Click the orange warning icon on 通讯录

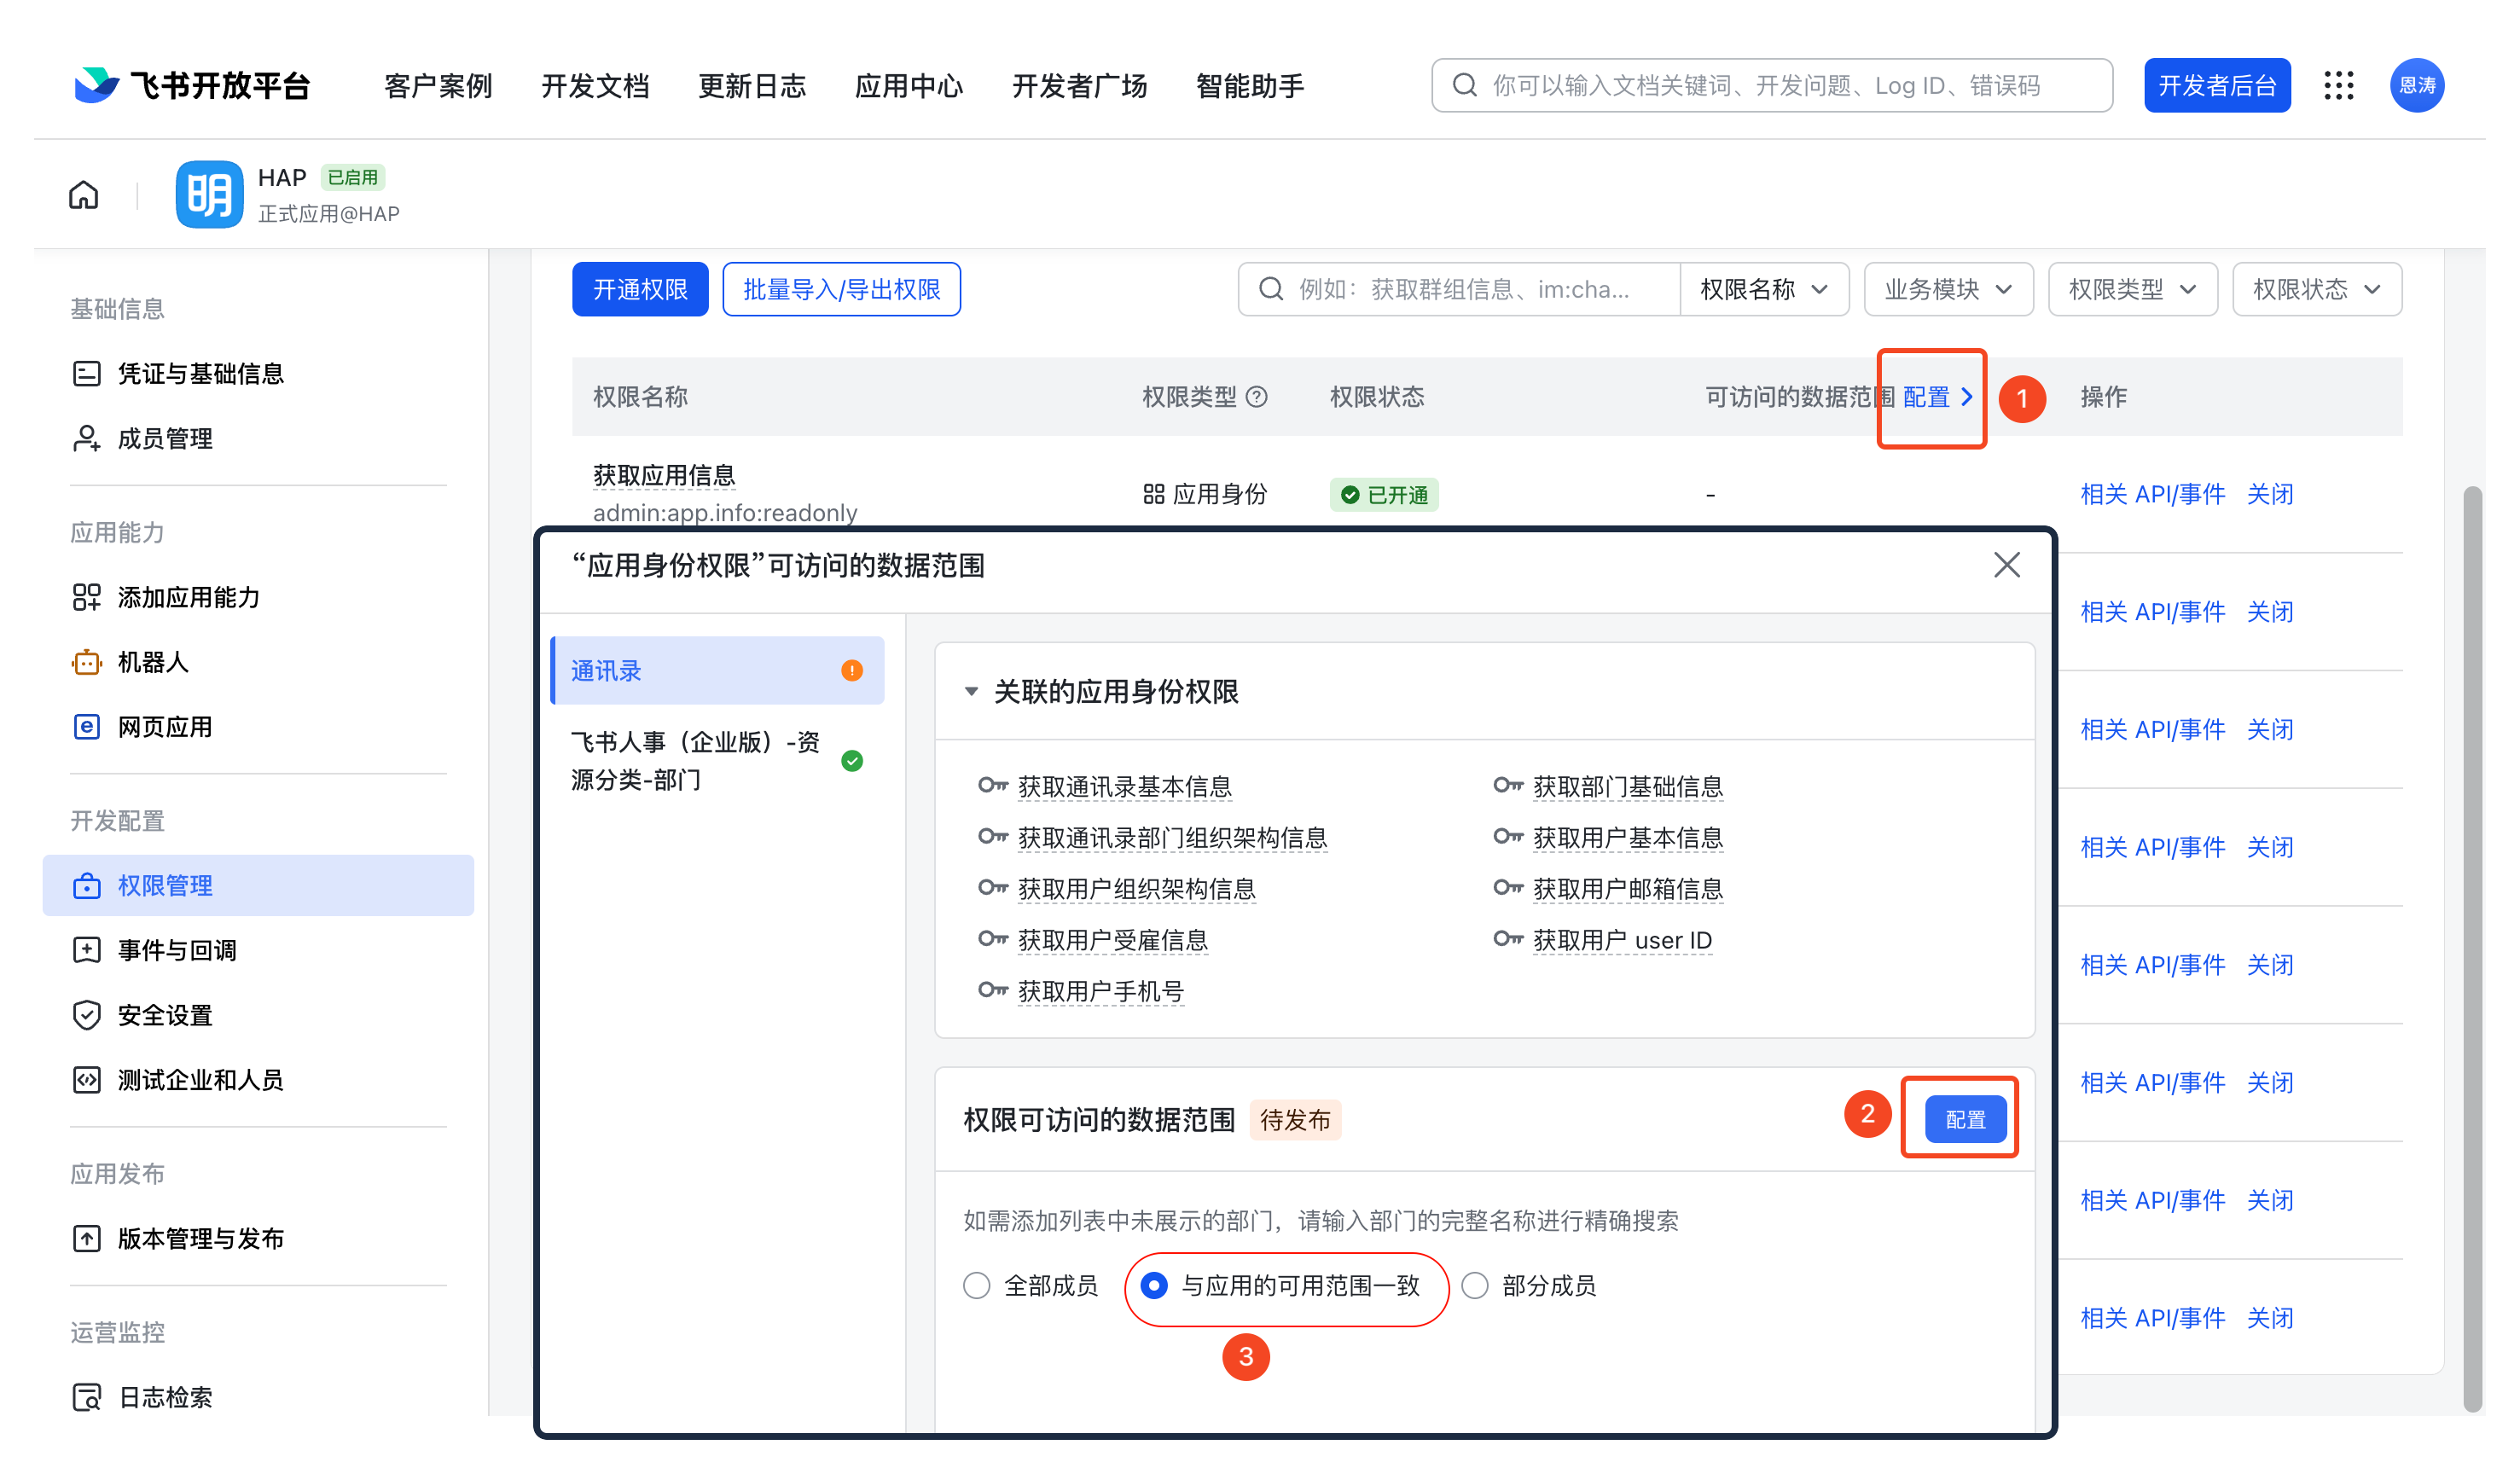852,671
